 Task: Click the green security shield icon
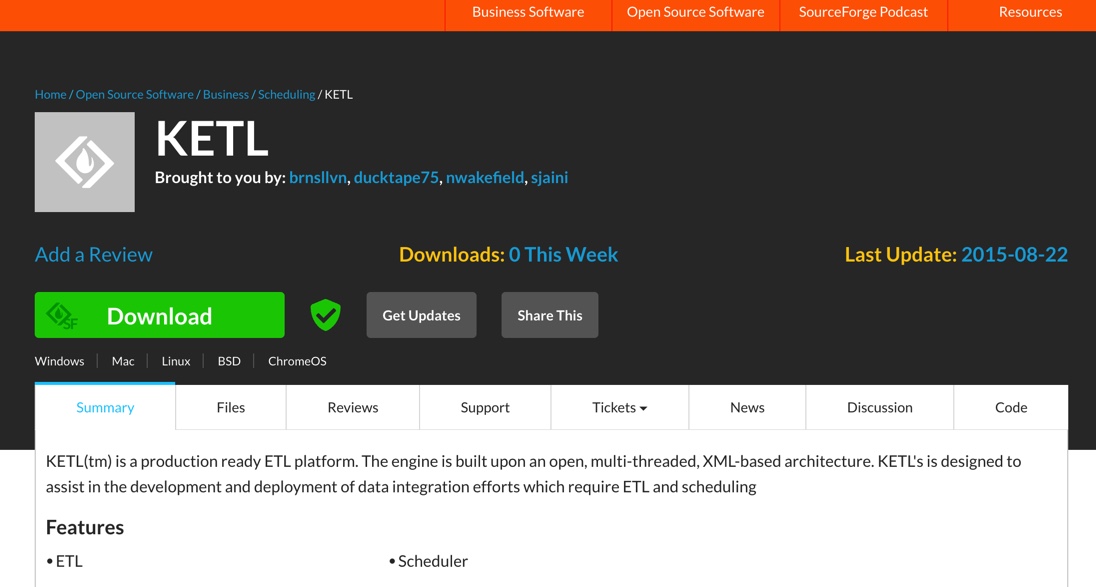[x=325, y=315]
